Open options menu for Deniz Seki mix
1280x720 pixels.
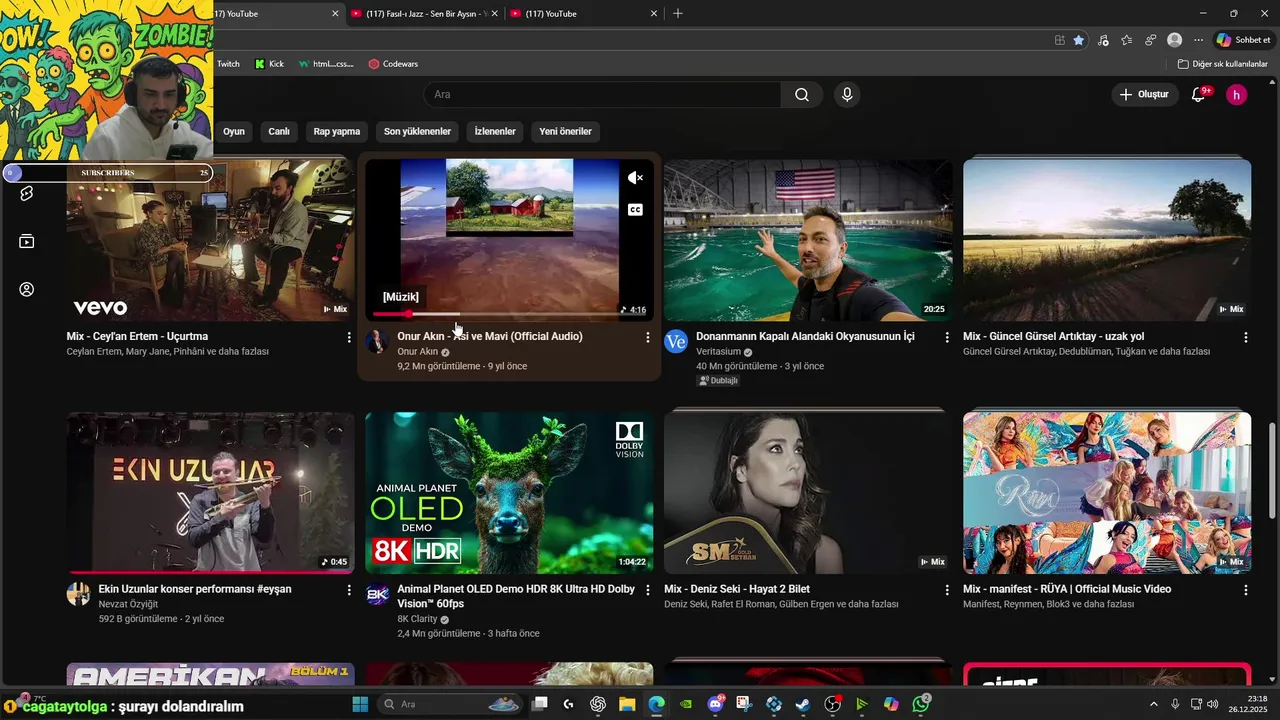tap(947, 590)
